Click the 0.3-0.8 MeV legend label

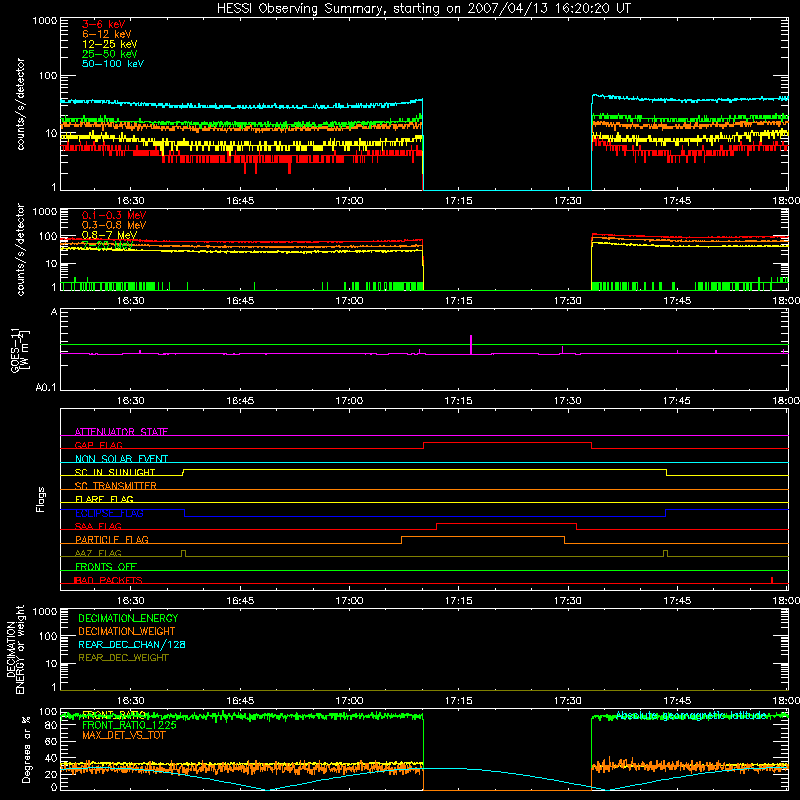point(114,225)
